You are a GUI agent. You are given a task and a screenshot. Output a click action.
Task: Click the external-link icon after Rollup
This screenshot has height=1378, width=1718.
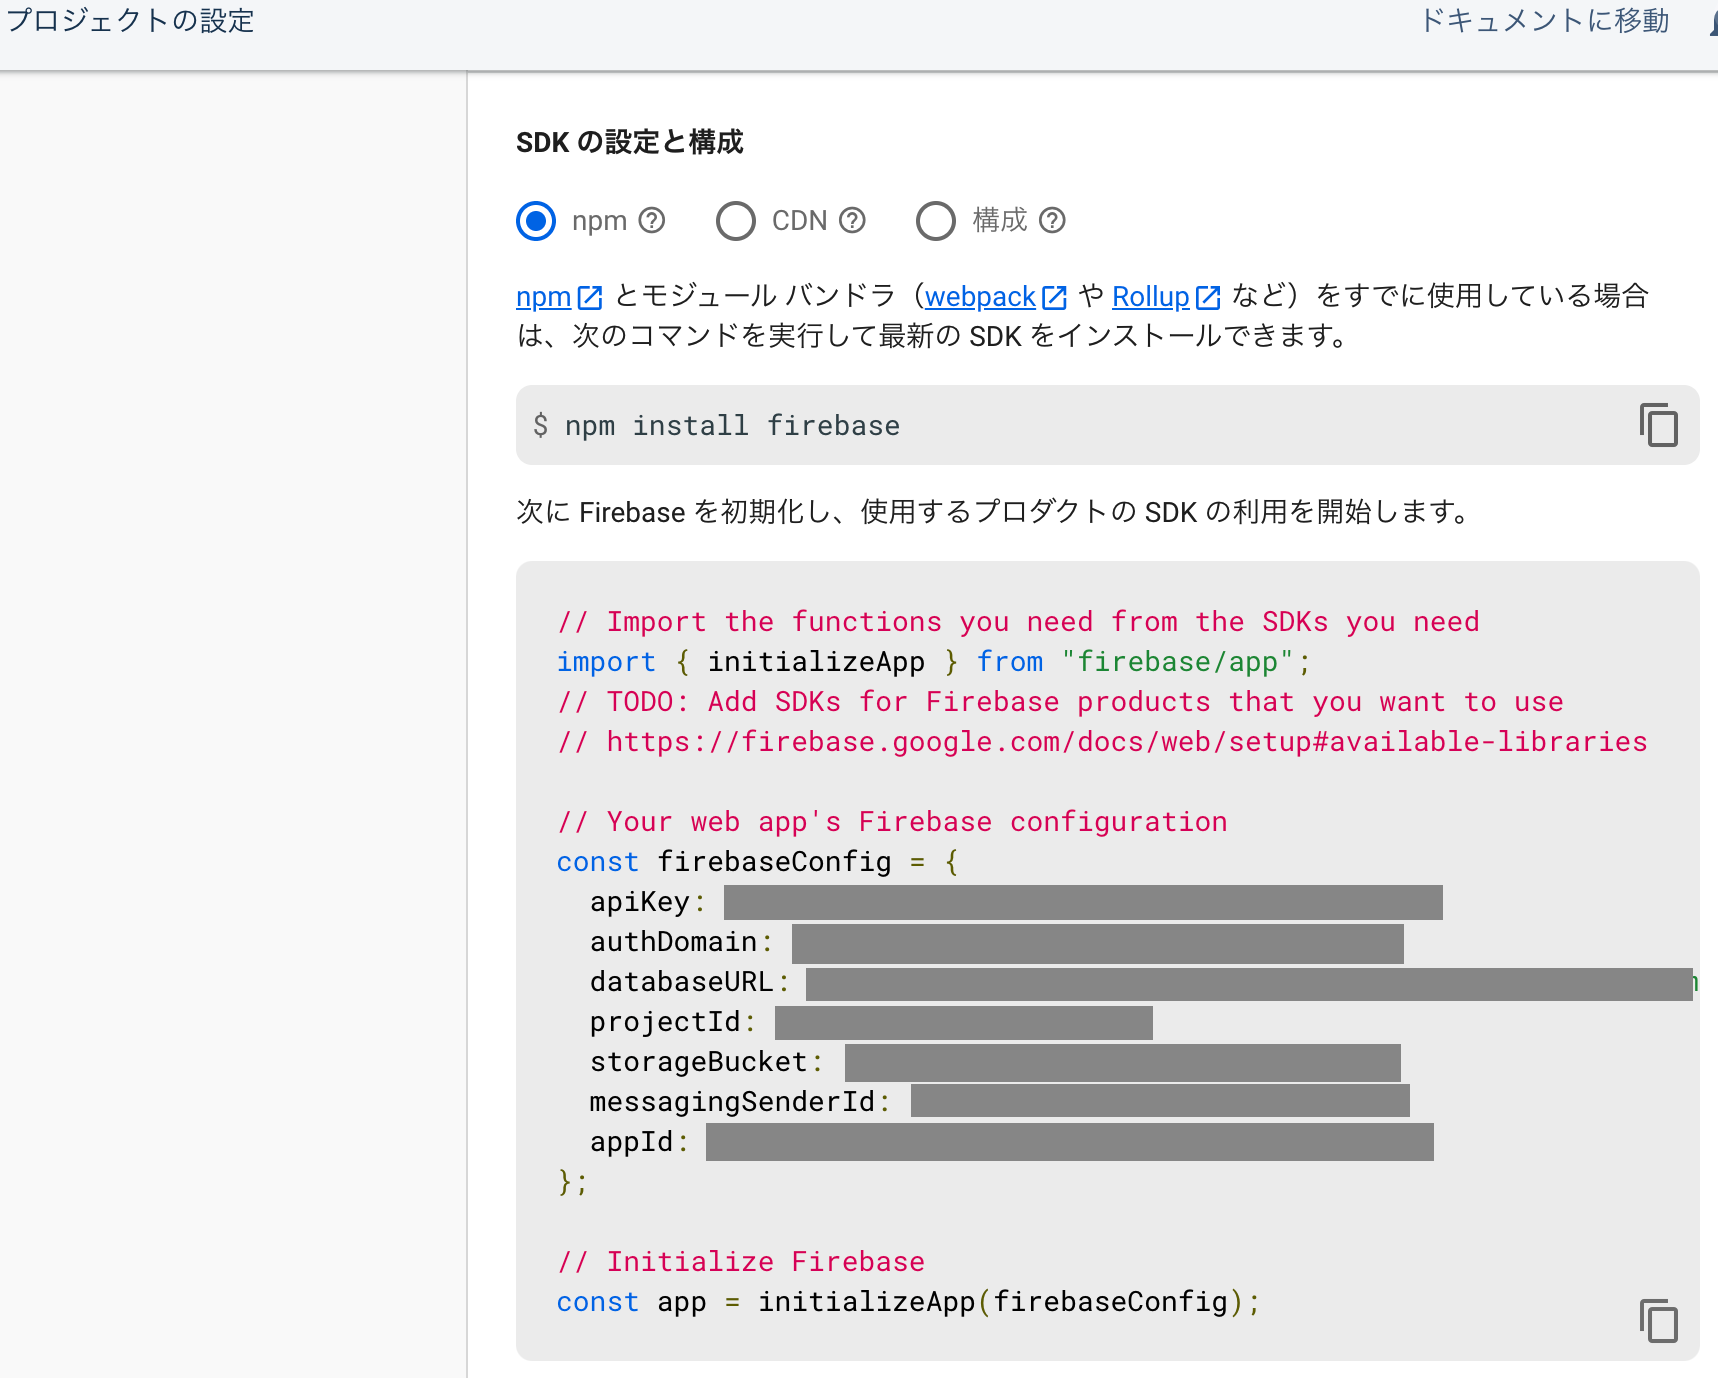point(1208,297)
